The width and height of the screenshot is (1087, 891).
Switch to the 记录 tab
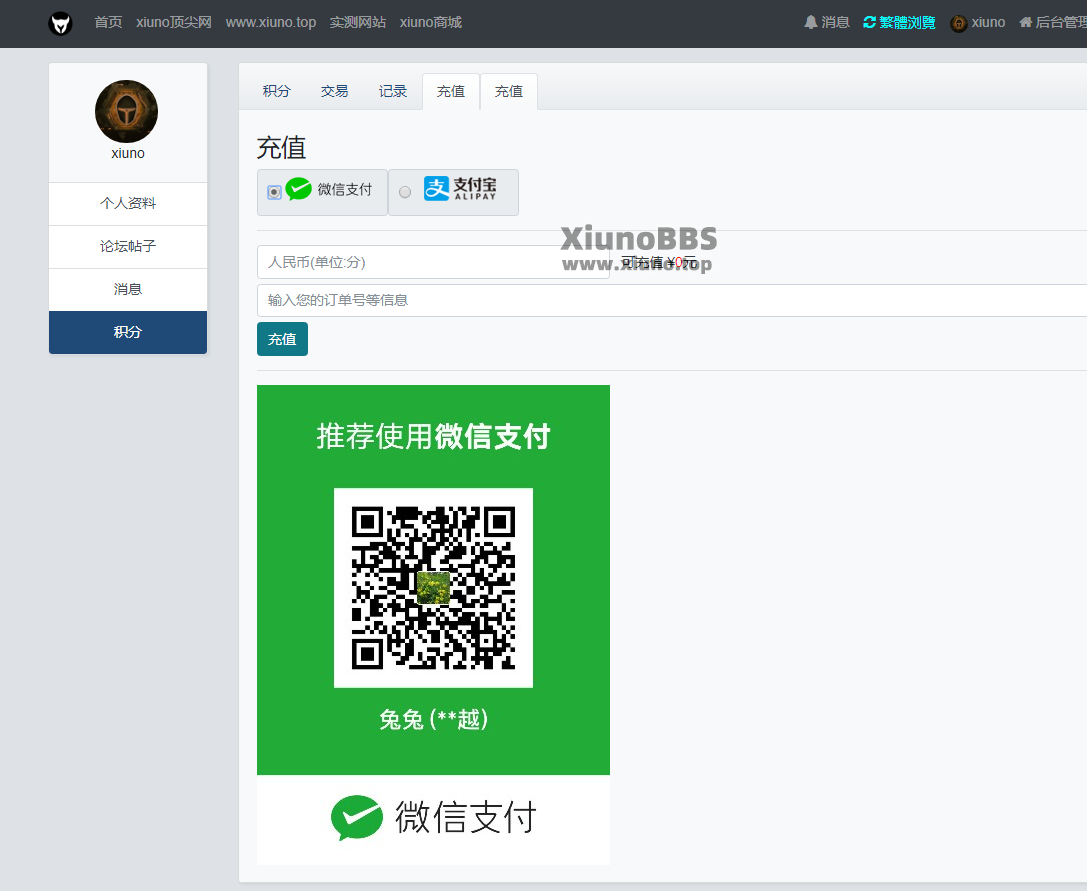point(392,92)
